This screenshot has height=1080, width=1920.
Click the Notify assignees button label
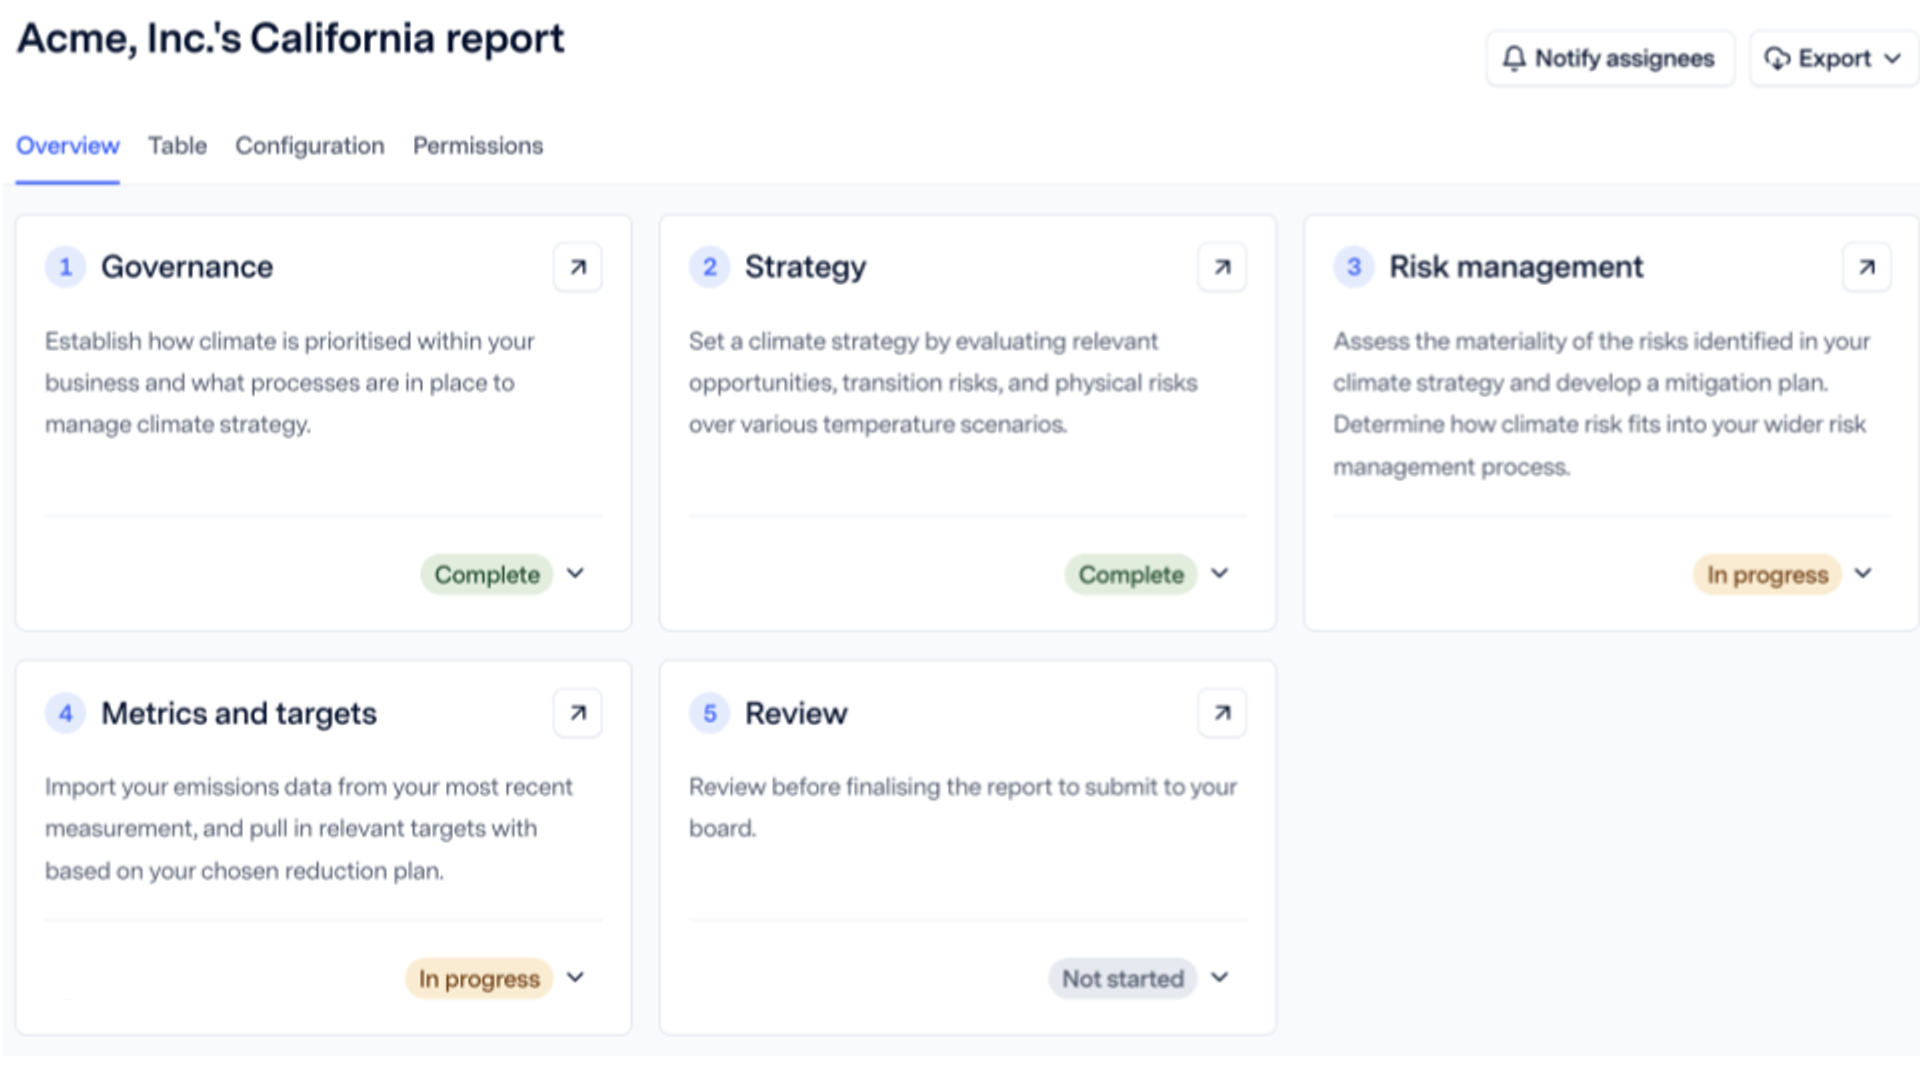click(x=1625, y=59)
